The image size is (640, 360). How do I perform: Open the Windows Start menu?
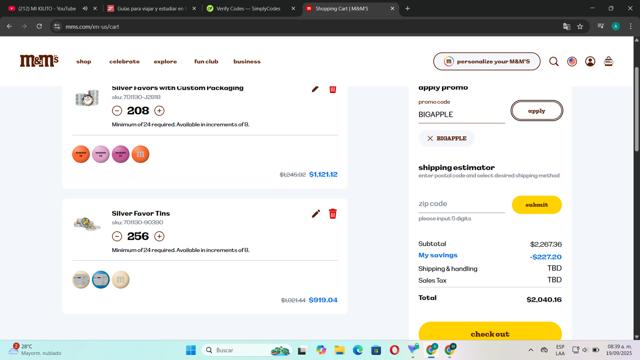tap(191, 350)
